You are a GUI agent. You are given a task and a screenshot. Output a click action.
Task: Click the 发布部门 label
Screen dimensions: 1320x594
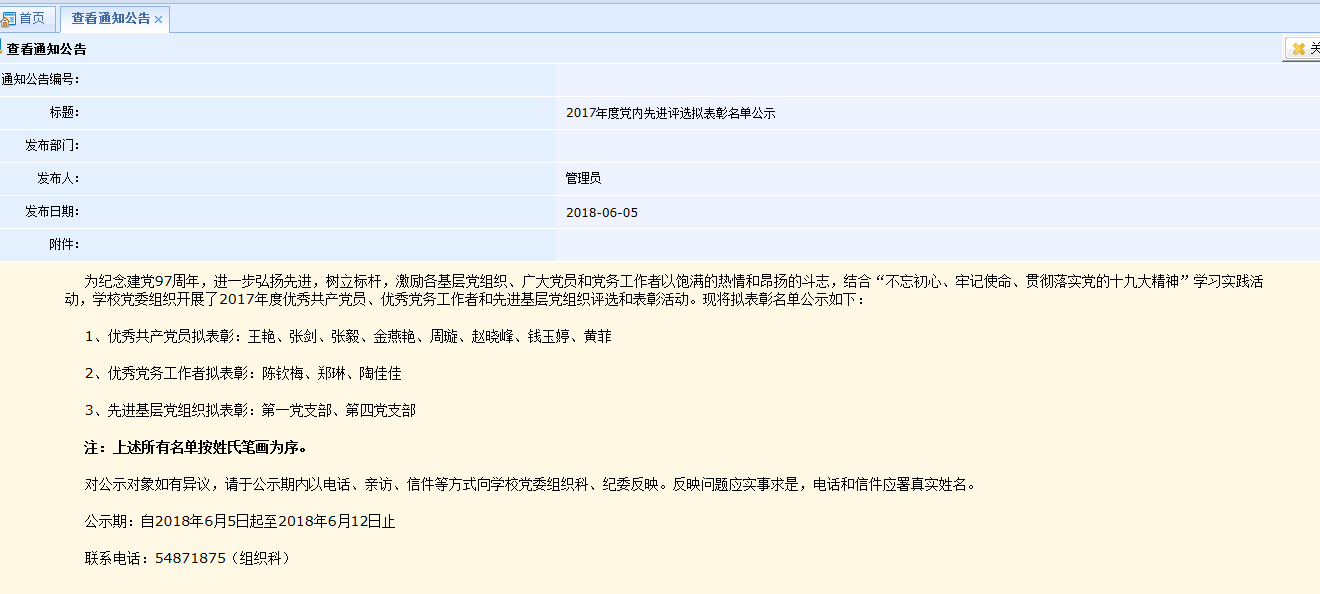click(52, 146)
